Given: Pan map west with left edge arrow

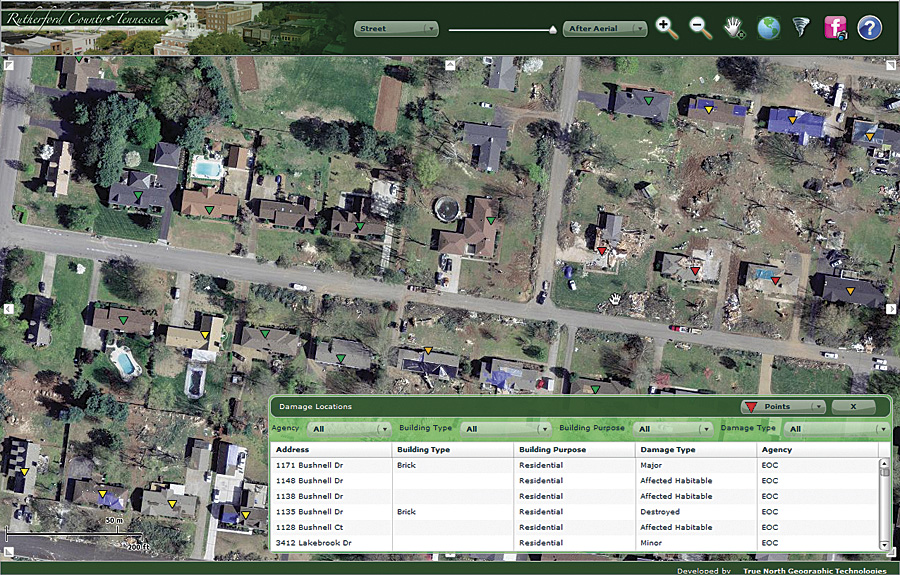Looking at the screenshot, I should click(8, 309).
